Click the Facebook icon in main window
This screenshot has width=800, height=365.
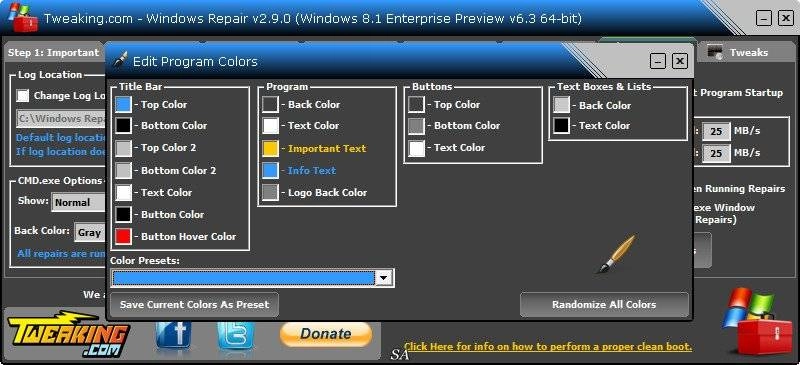pyautogui.click(x=173, y=336)
